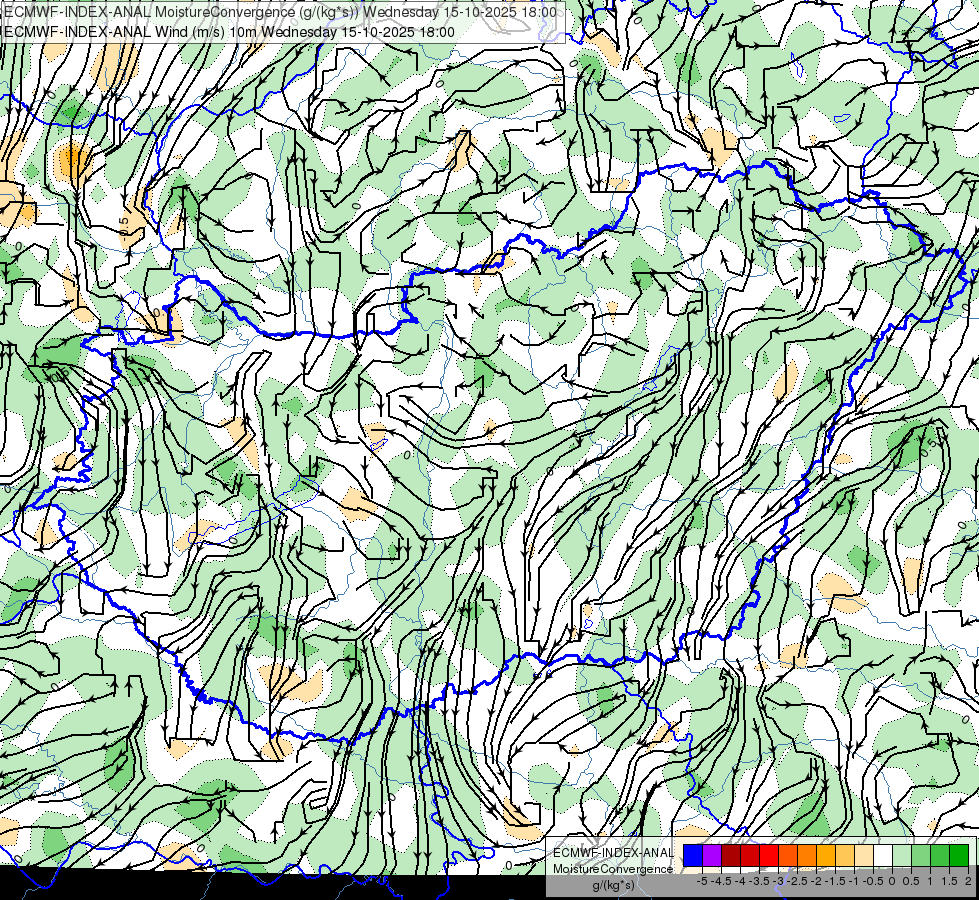This screenshot has height=900, width=979.
Task: Click the -1 tick label on legend scale
Action: pyautogui.click(x=854, y=881)
